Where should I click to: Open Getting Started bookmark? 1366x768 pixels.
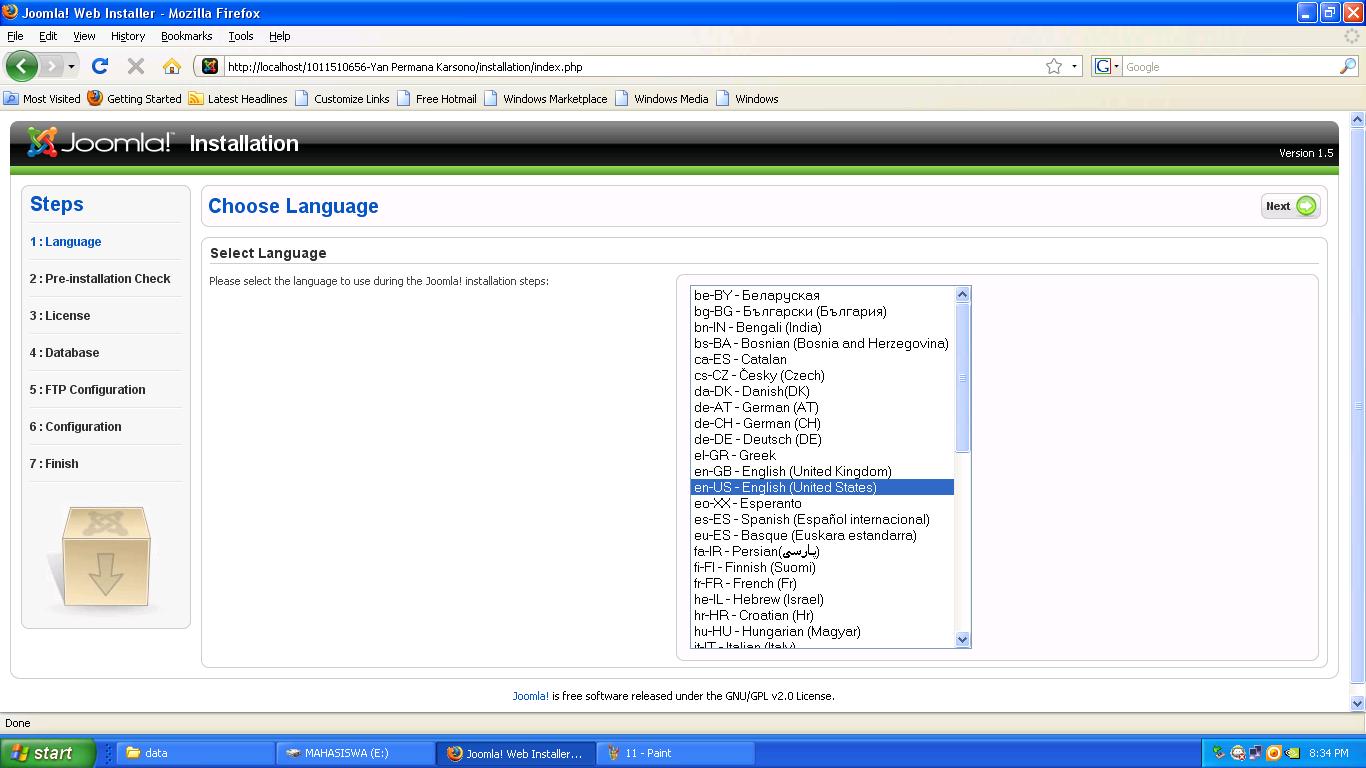click(134, 99)
